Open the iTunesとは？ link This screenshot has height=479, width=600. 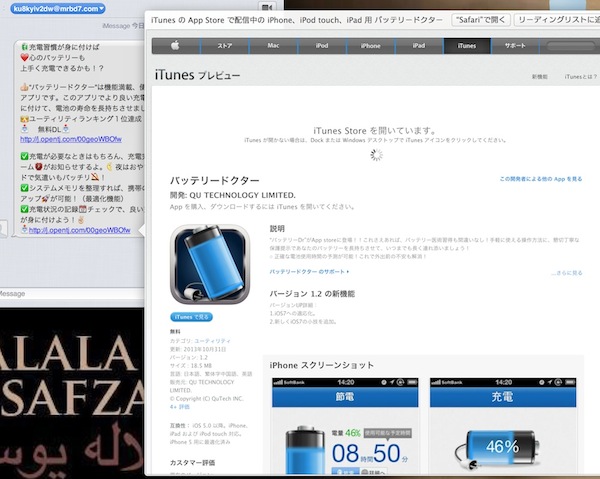coord(580,77)
